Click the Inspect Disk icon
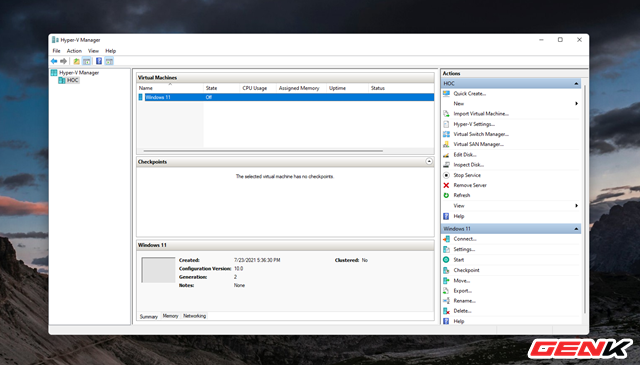This screenshot has height=365, width=640. pyautogui.click(x=446, y=165)
